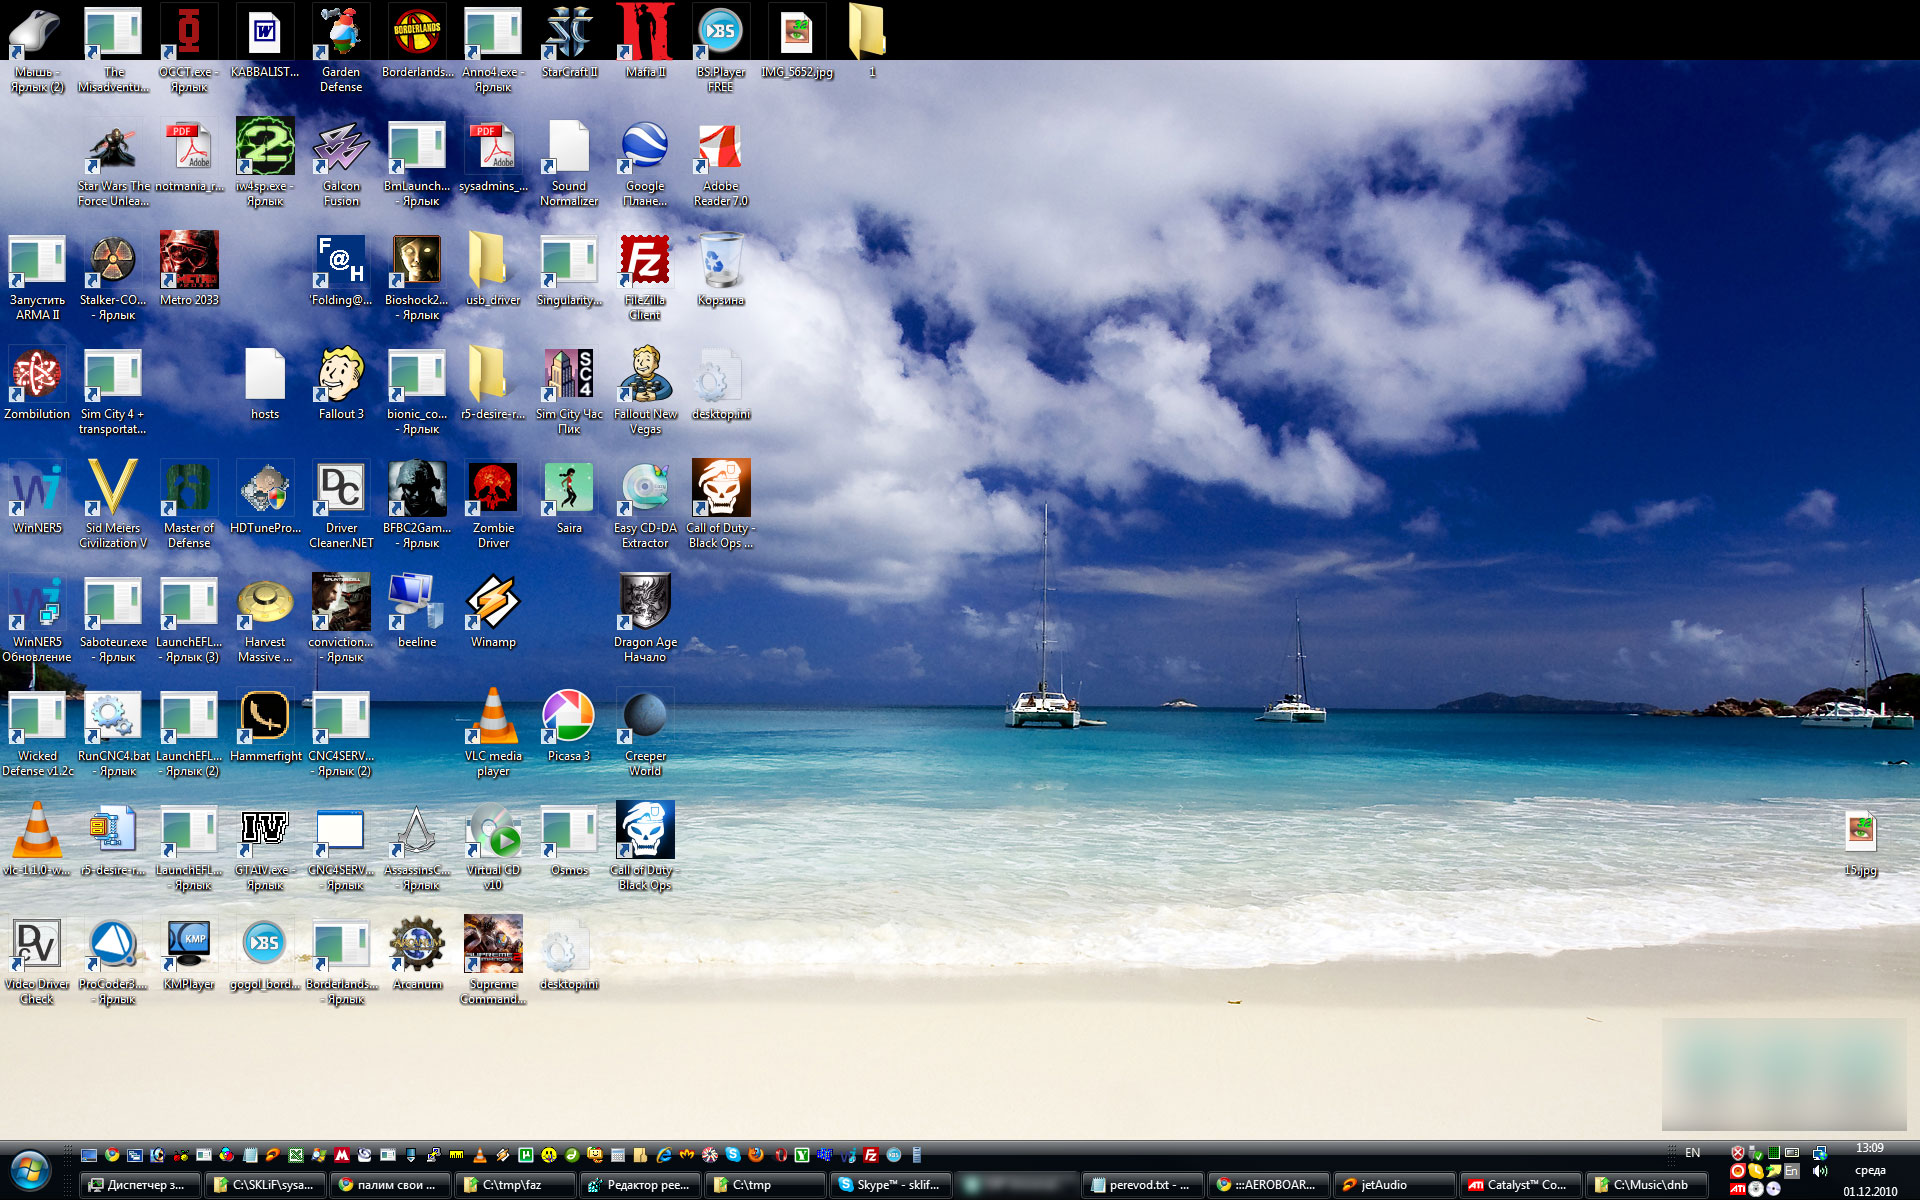Open the network connection tray icon
Viewport: 1920px width, 1200px height.
click(x=1820, y=1153)
